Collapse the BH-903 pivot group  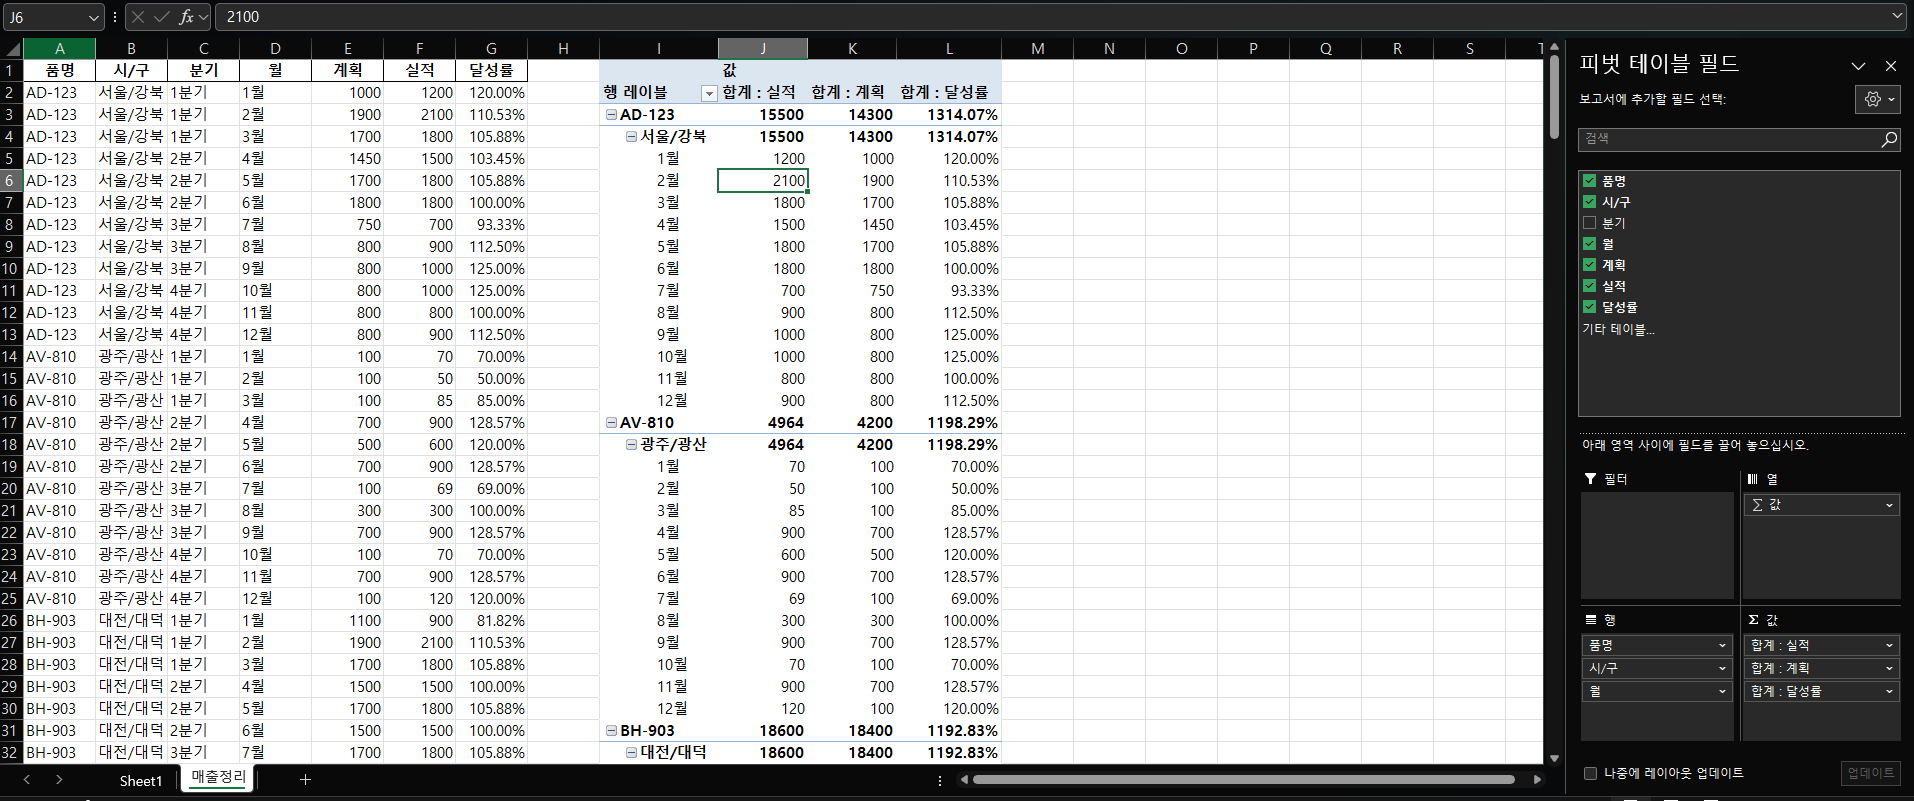[x=611, y=731]
